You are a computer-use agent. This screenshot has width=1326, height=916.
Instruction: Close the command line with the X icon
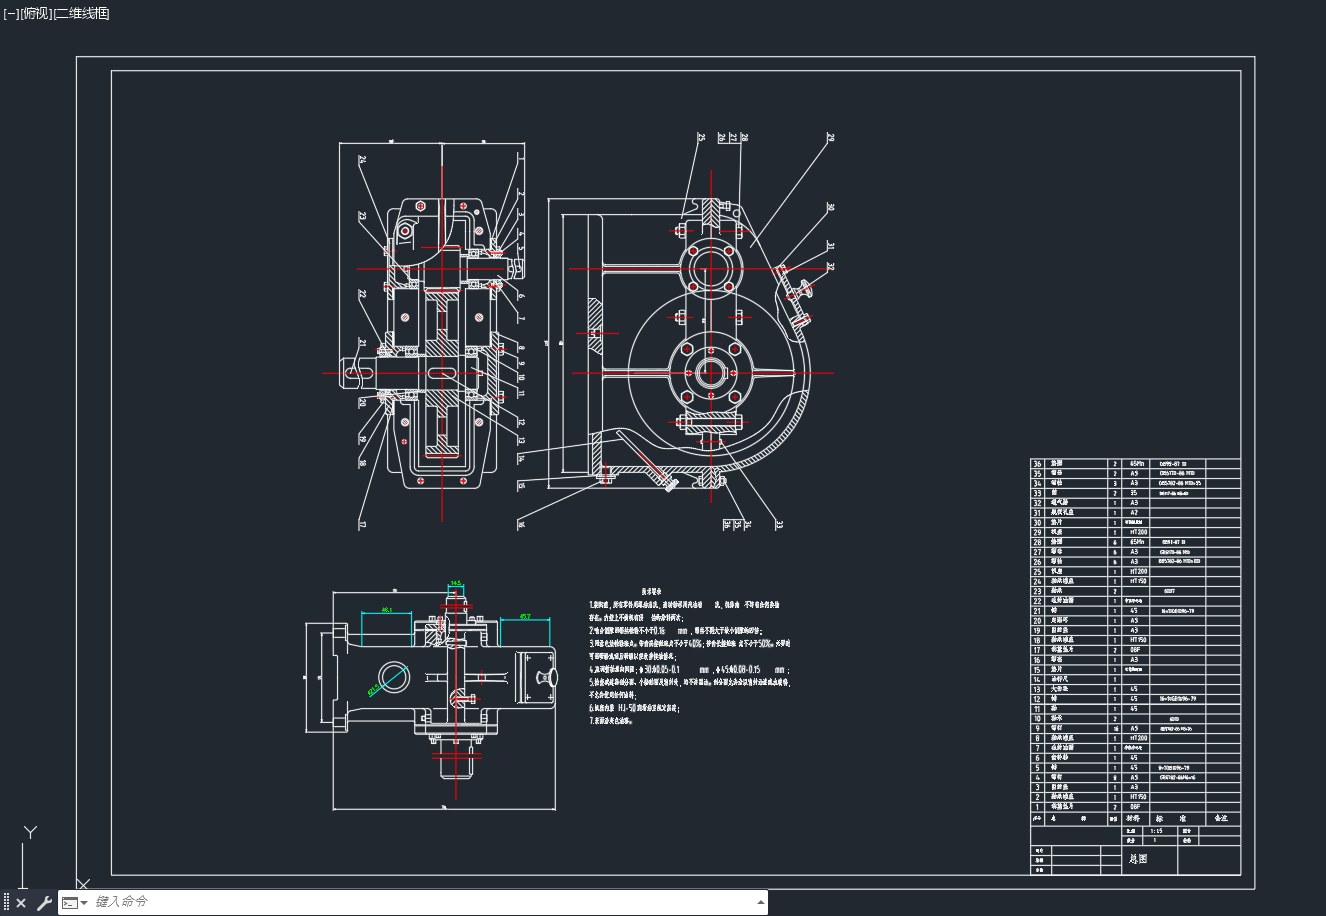21,903
